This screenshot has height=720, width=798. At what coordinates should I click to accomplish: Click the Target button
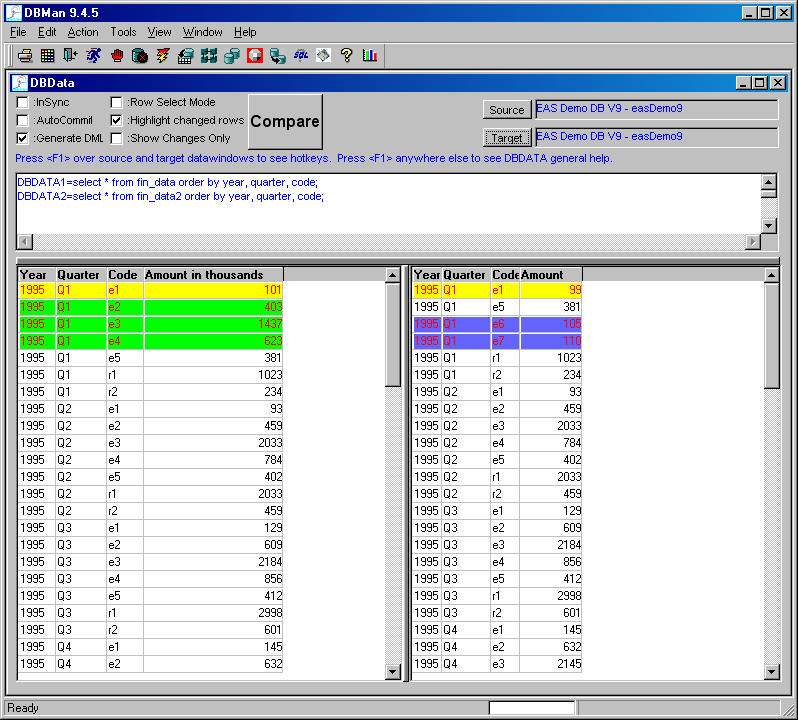click(506, 138)
